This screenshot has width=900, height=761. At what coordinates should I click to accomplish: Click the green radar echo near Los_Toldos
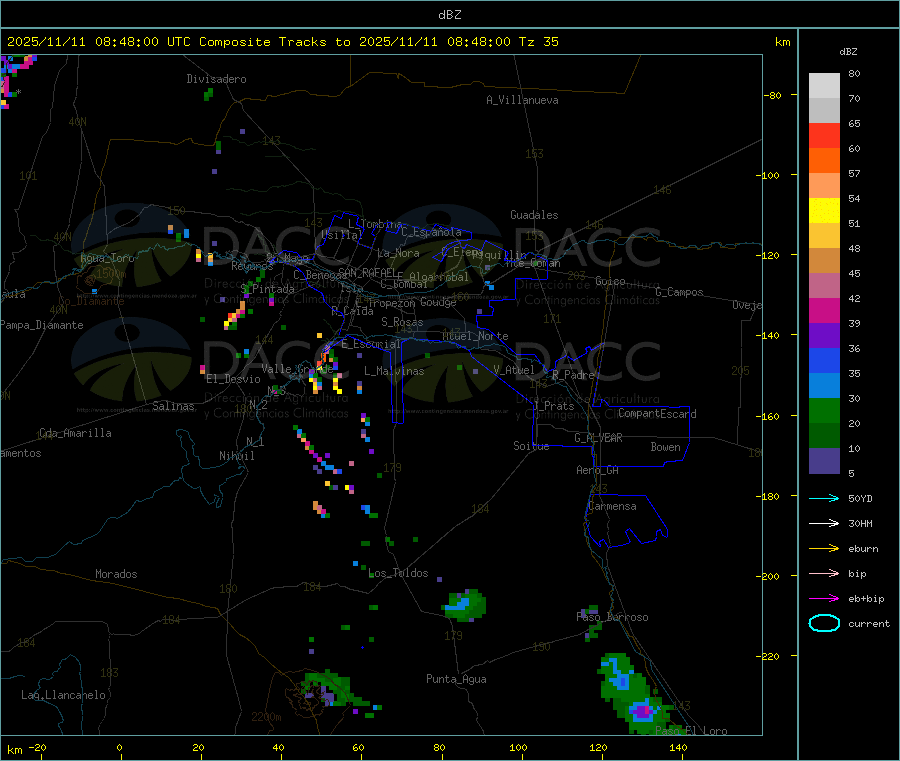(465, 605)
